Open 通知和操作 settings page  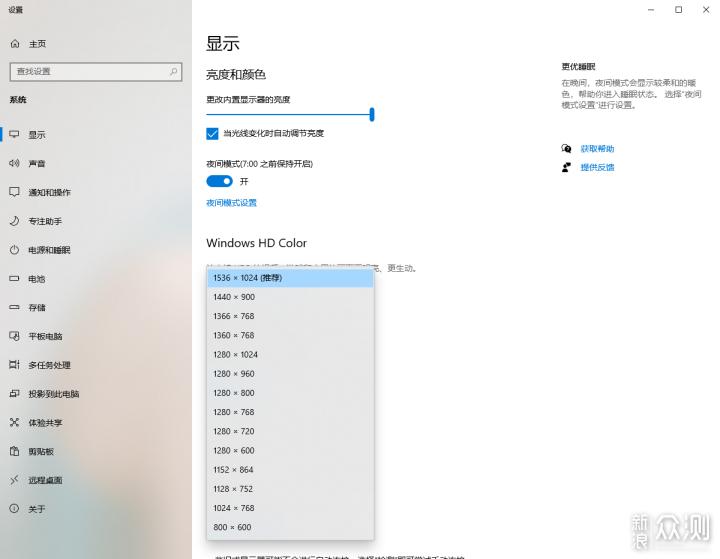pyautogui.click(x=50, y=192)
